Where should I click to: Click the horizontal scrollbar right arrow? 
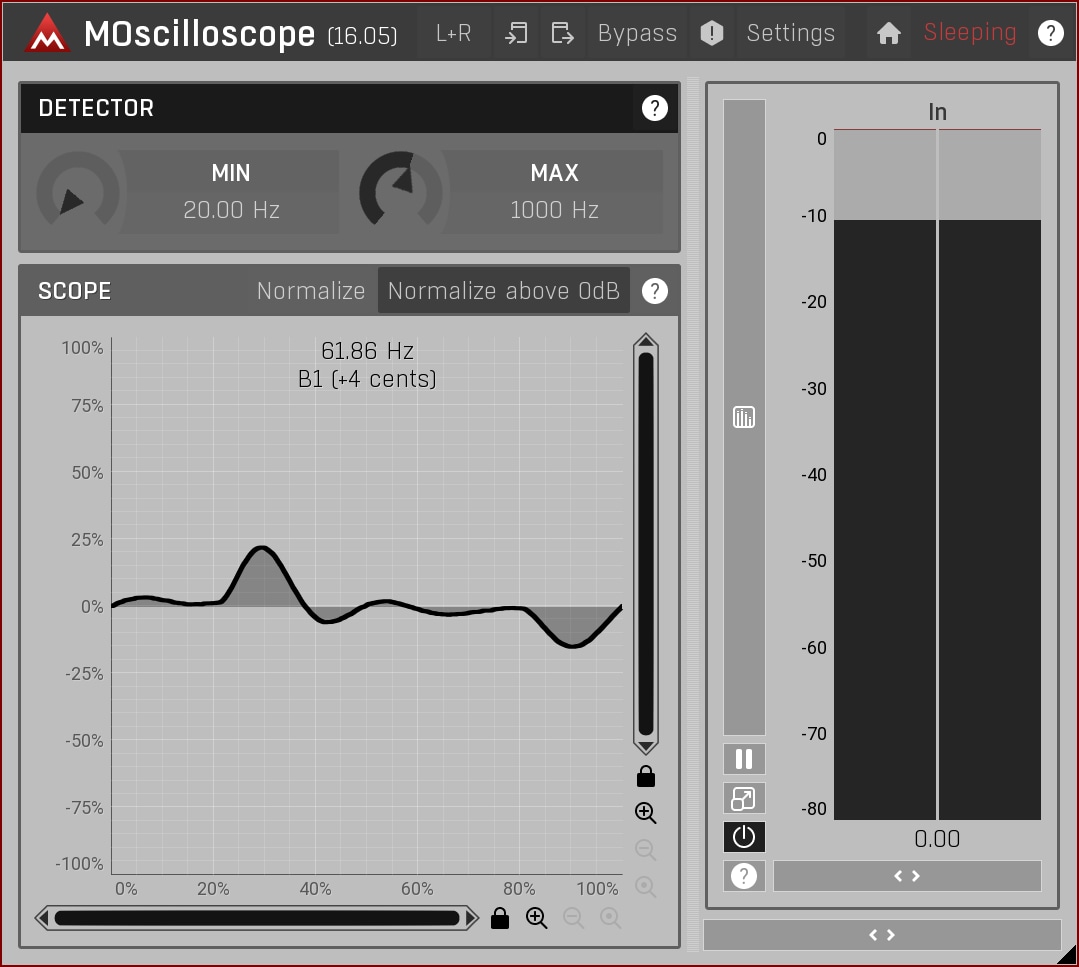pos(471,917)
